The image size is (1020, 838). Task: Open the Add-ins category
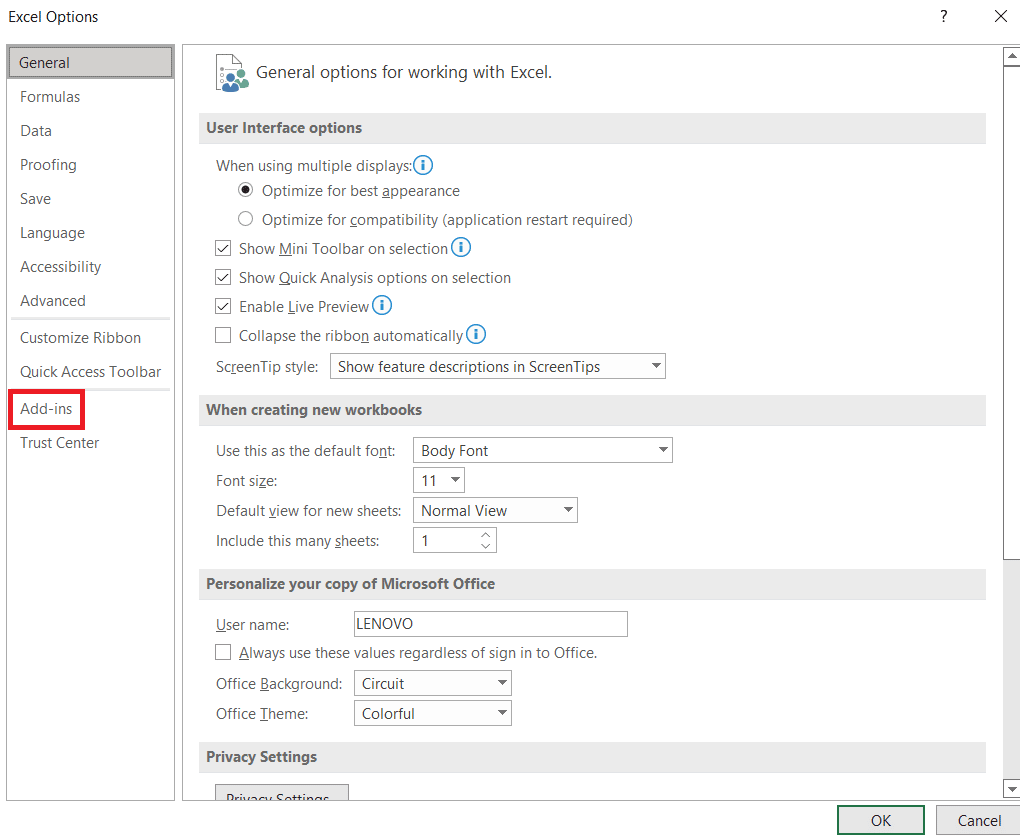(x=46, y=409)
